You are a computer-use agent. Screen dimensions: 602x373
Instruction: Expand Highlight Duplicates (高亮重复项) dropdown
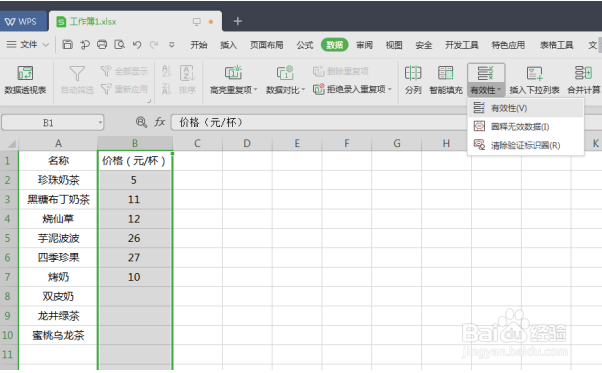coord(256,89)
